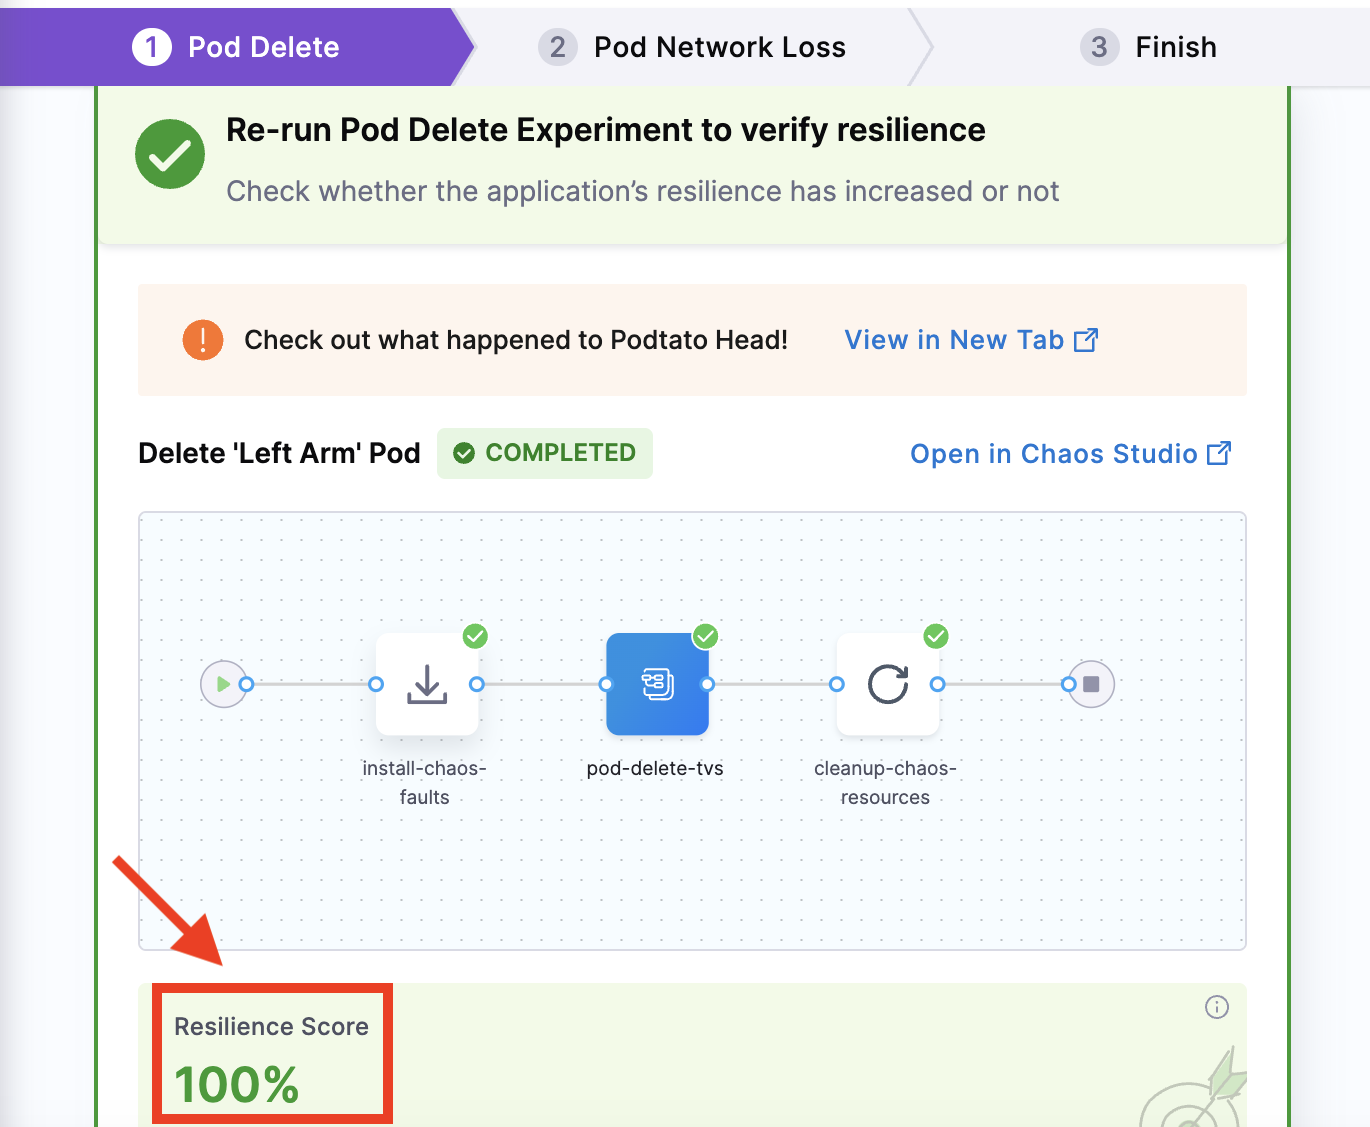The width and height of the screenshot is (1370, 1127).
Task: Open View in New Tab link
Action: (x=954, y=340)
